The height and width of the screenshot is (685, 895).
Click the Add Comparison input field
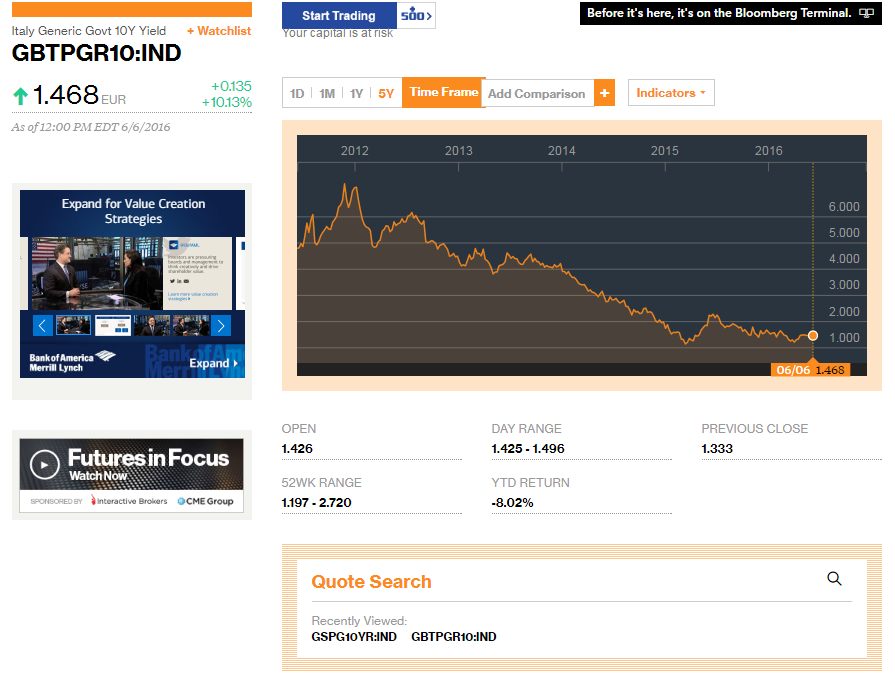point(539,93)
